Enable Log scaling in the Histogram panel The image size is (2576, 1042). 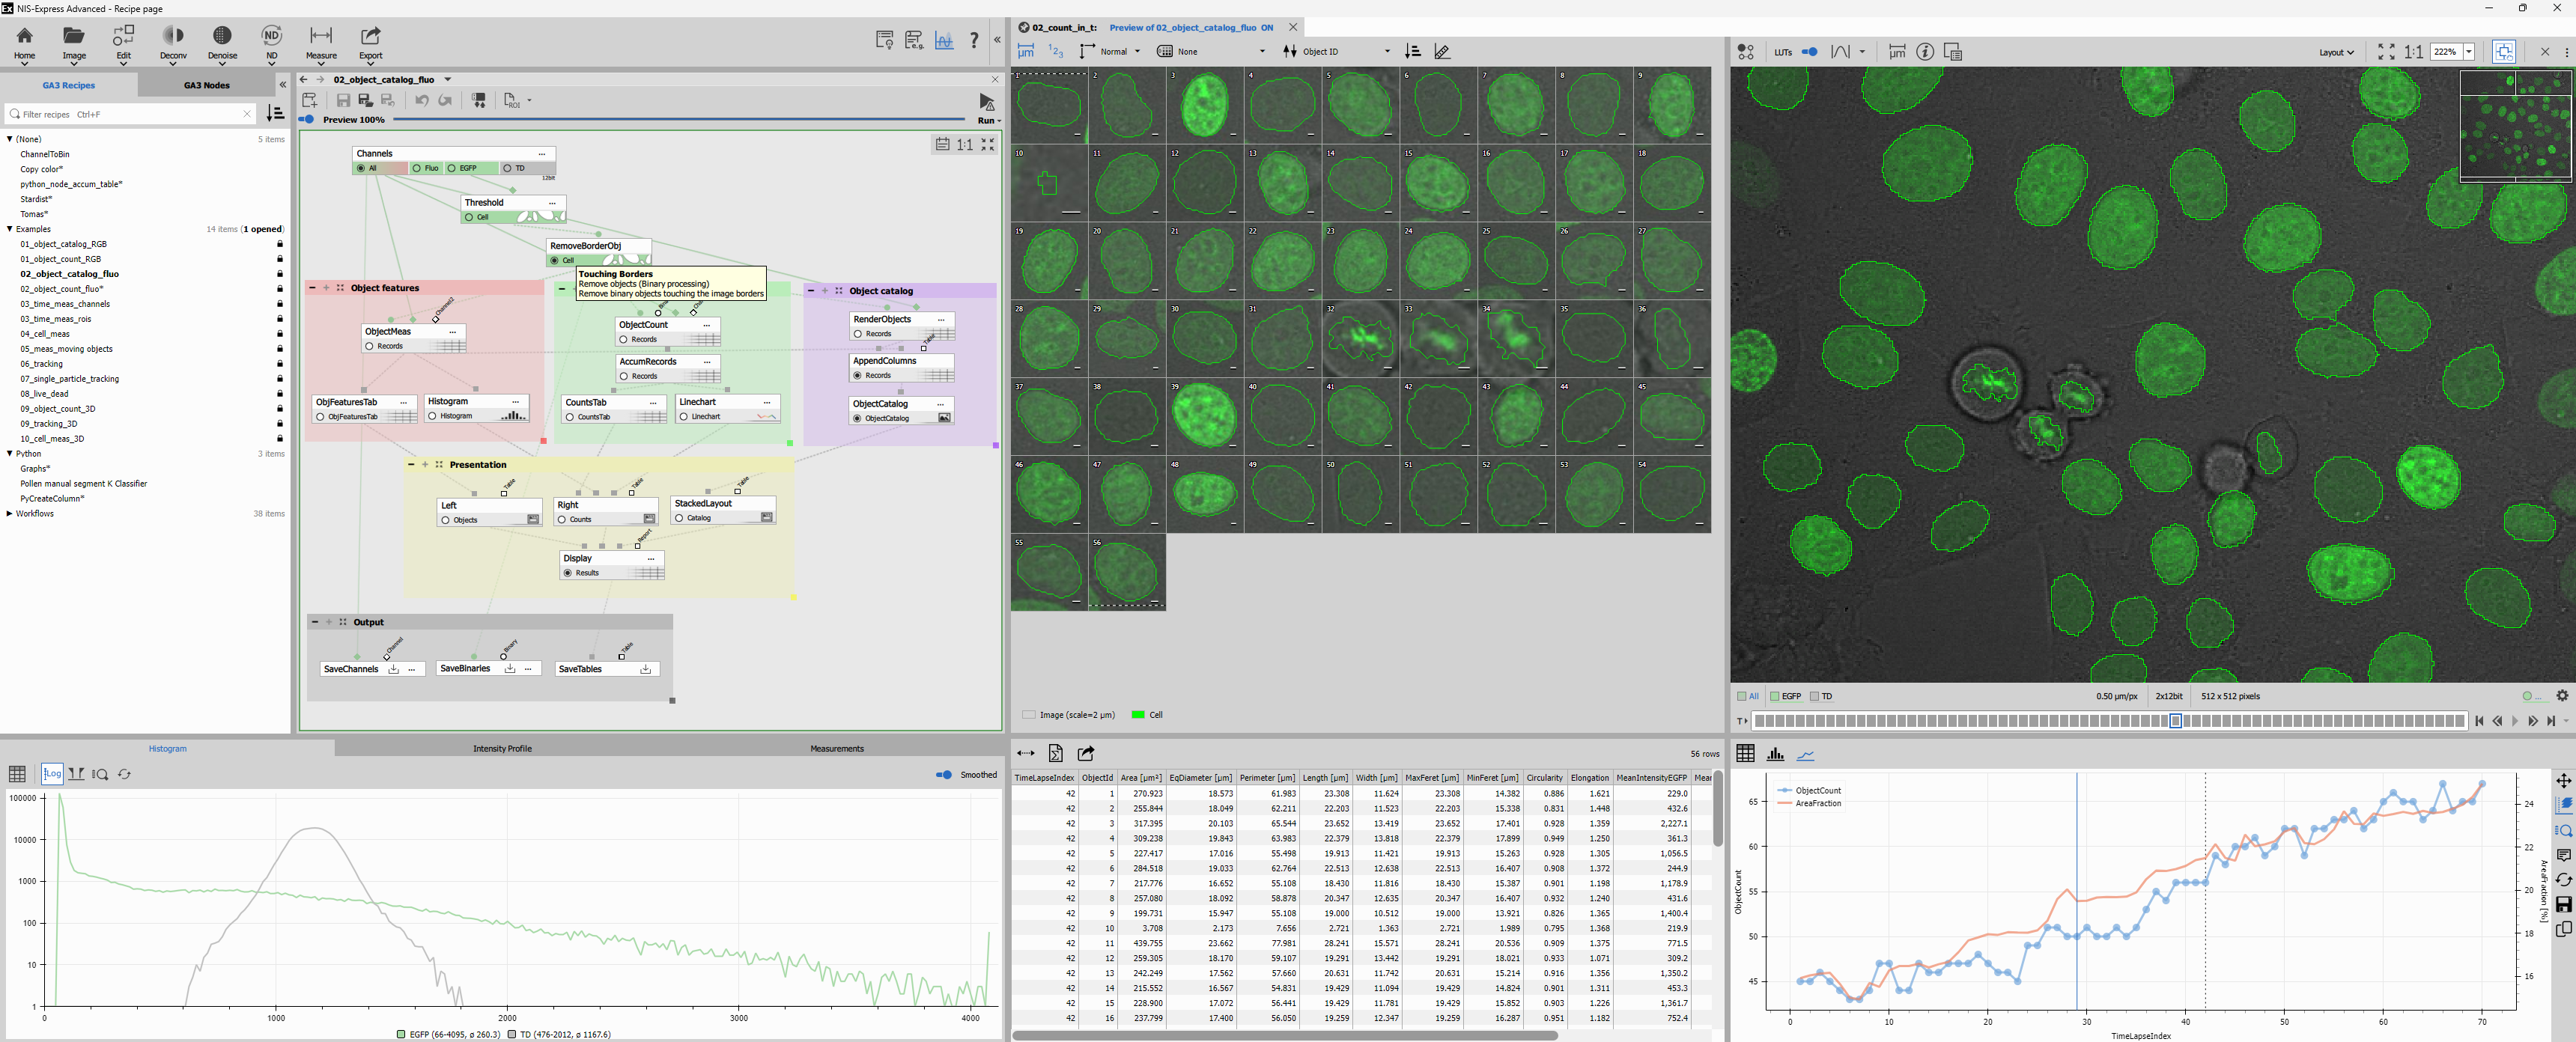point(52,773)
